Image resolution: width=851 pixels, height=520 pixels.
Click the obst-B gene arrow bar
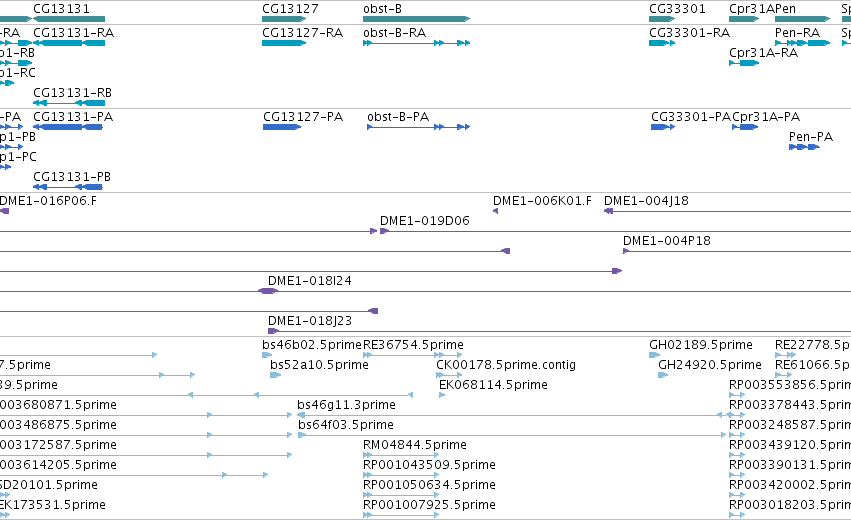point(416,19)
